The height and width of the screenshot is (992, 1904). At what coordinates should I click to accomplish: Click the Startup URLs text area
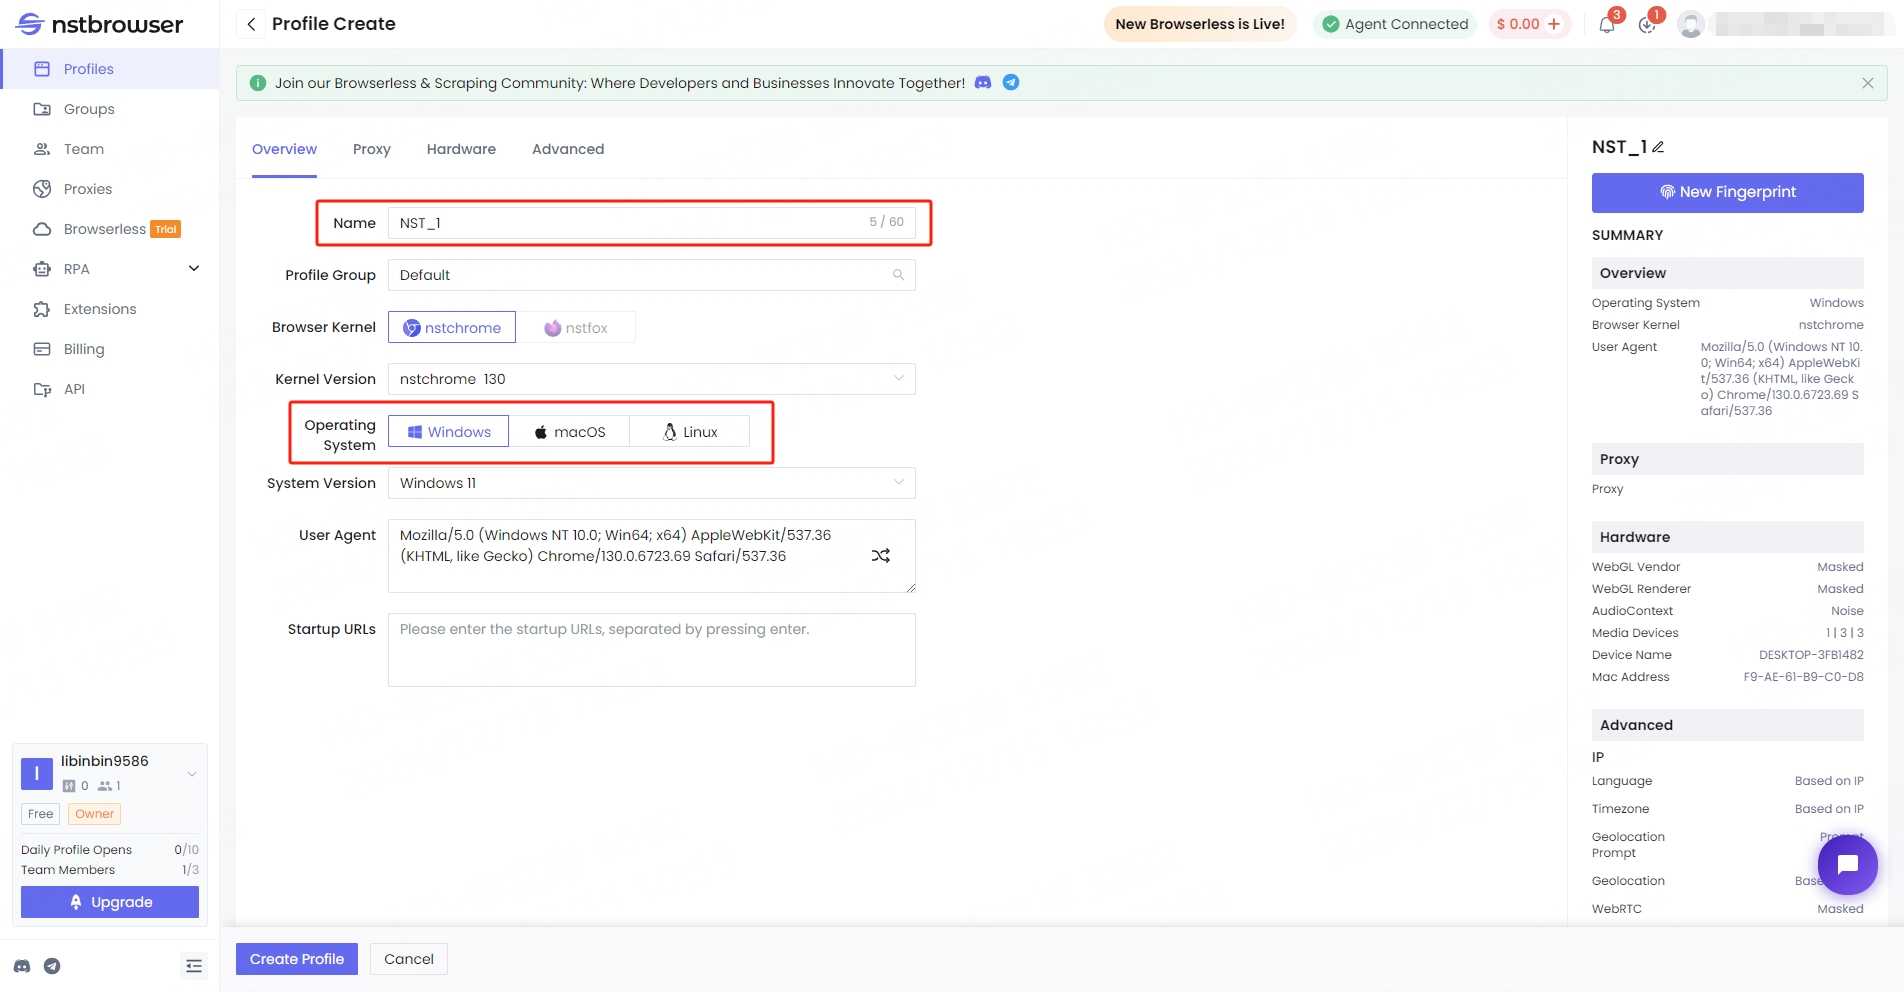(x=651, y=650)
